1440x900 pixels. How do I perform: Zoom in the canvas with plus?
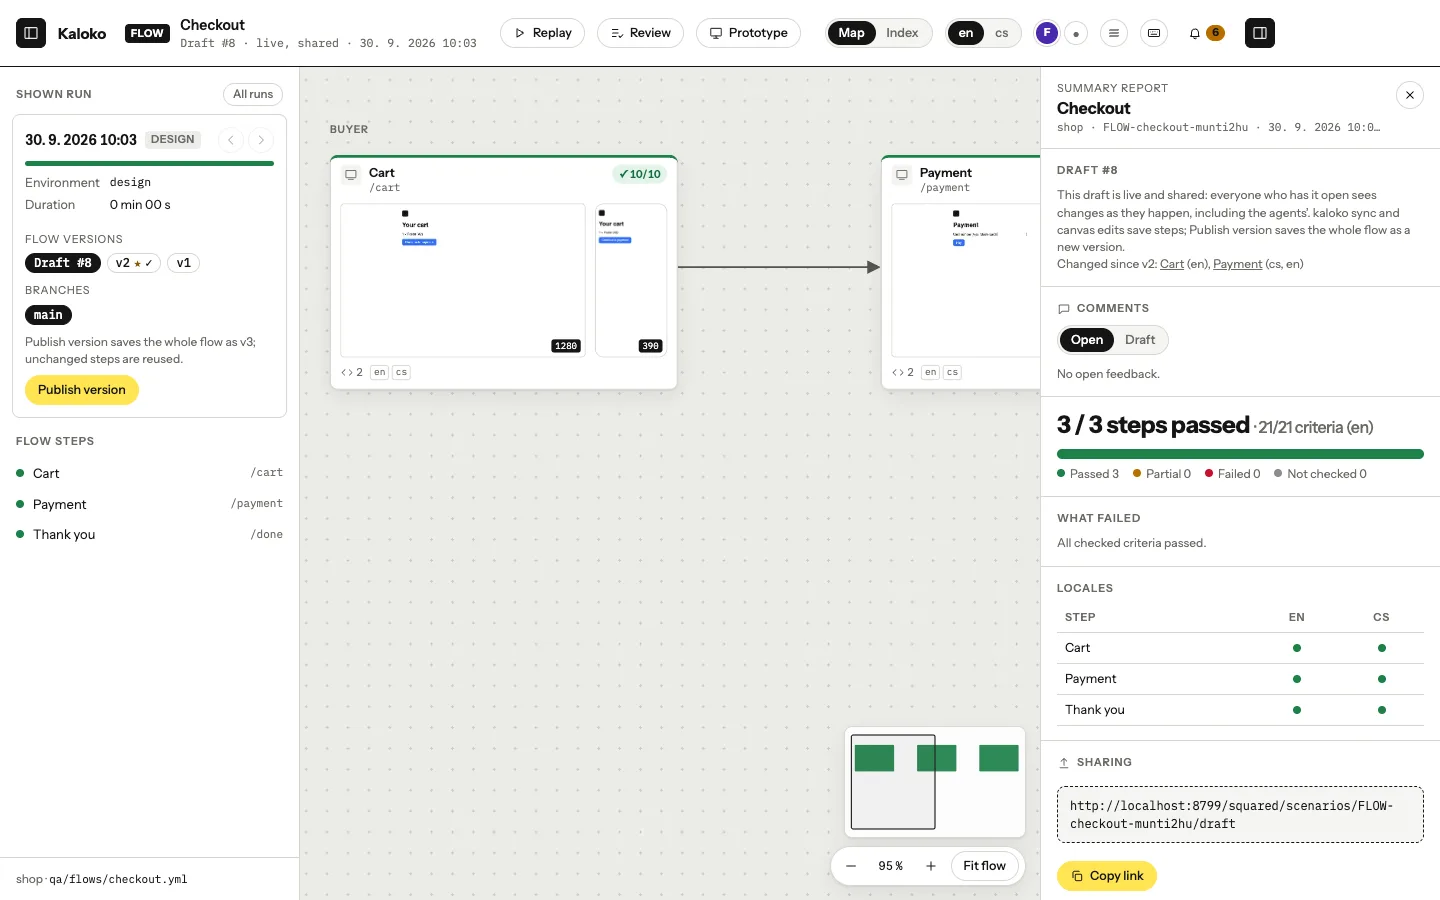point(931,866)
